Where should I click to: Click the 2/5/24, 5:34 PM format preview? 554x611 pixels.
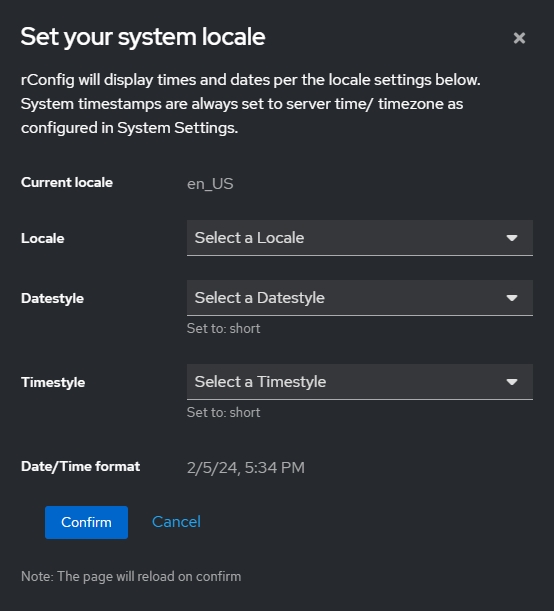coord(246,468)
